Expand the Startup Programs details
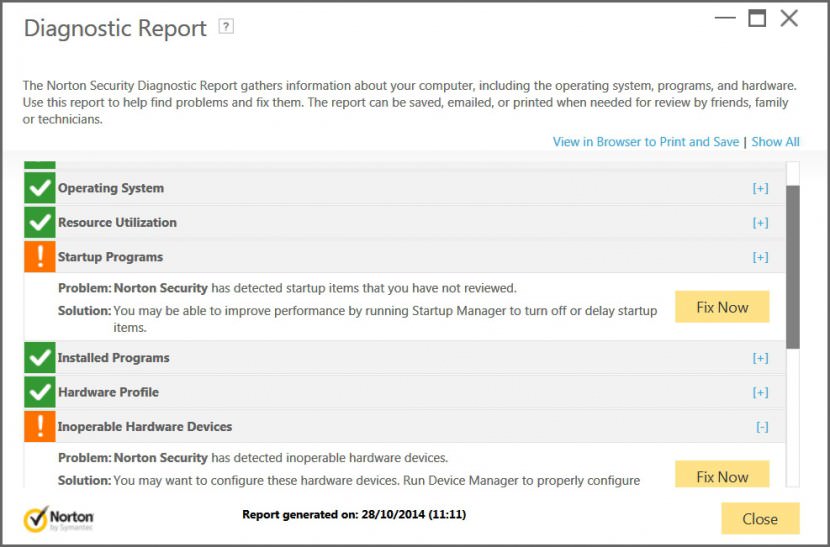 pyautogui.click(x=761, y=257)
